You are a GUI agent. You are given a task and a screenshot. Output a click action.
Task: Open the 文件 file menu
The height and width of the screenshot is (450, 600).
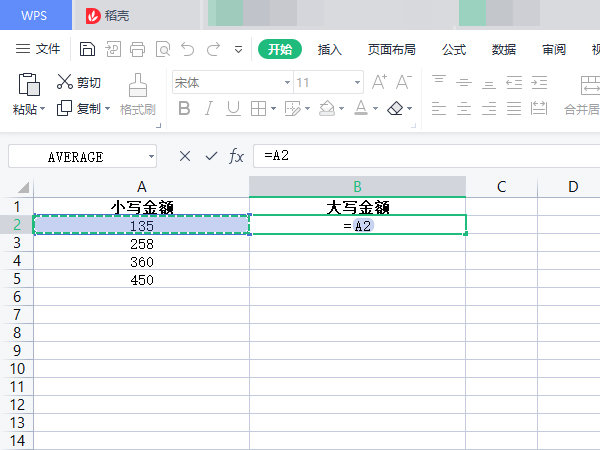[x=38, y=49]
